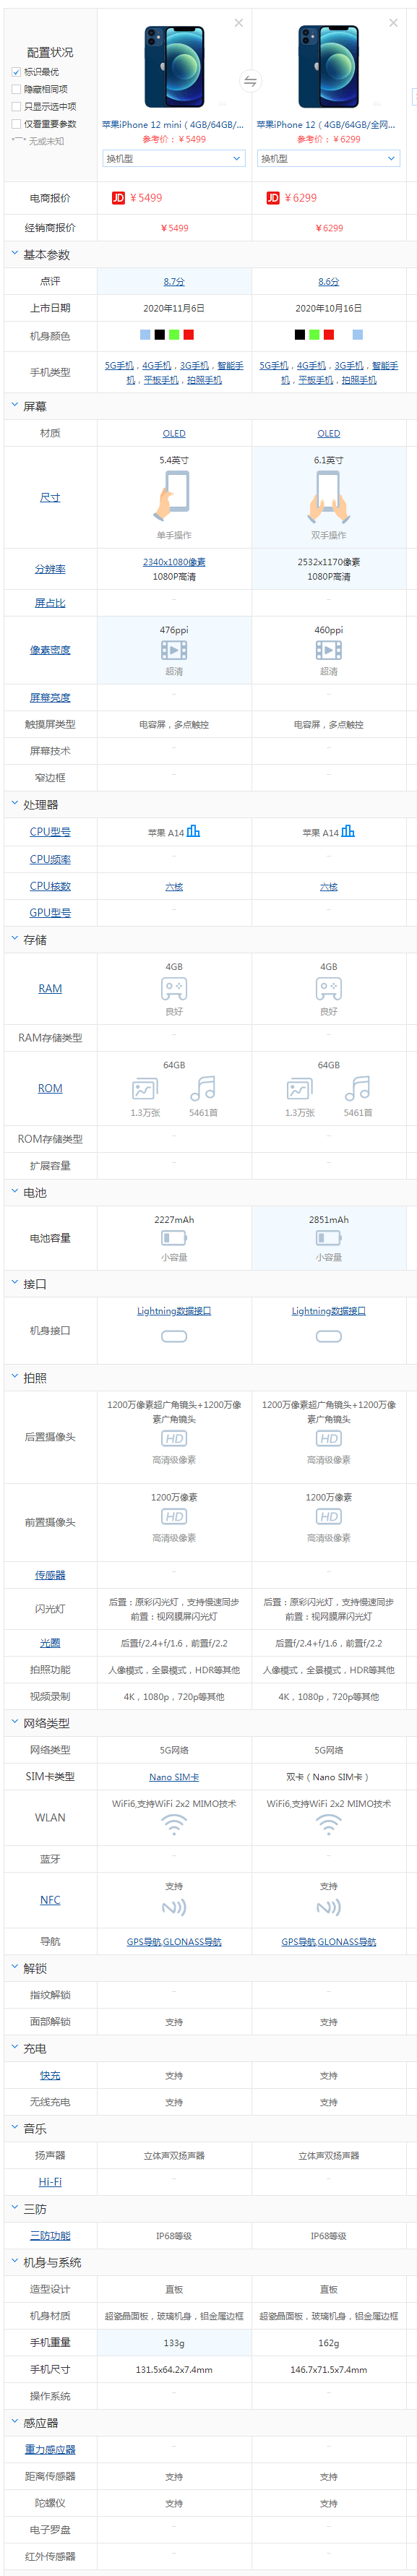This screenshot has width=417, height=2576.
Task: Open iPhone 12 mini product image
Action: pos(174,66)
